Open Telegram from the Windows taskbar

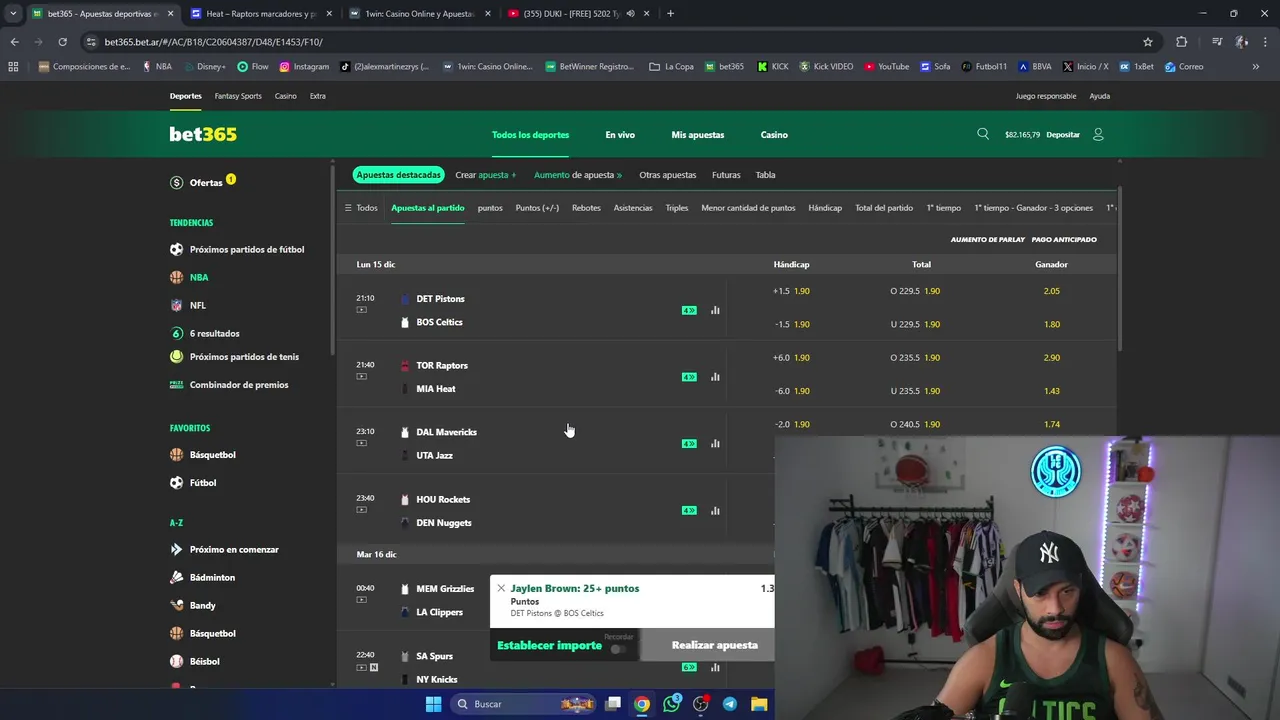[730, 704]
